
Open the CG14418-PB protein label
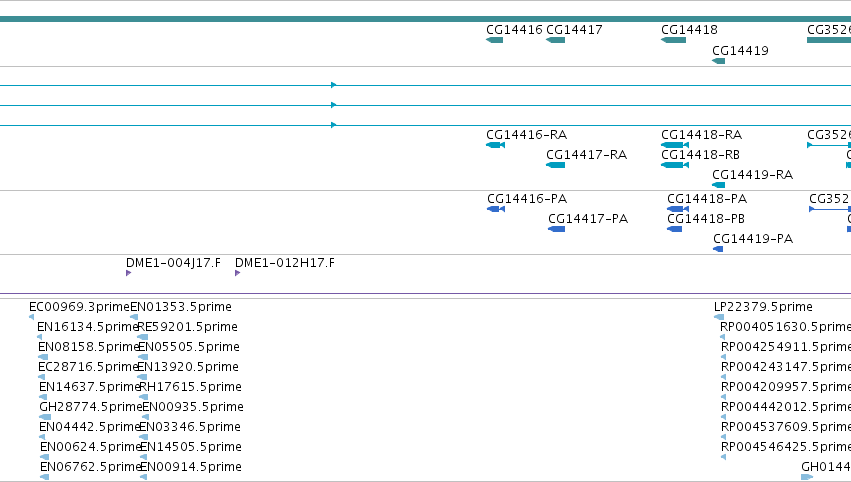[706, 219]
